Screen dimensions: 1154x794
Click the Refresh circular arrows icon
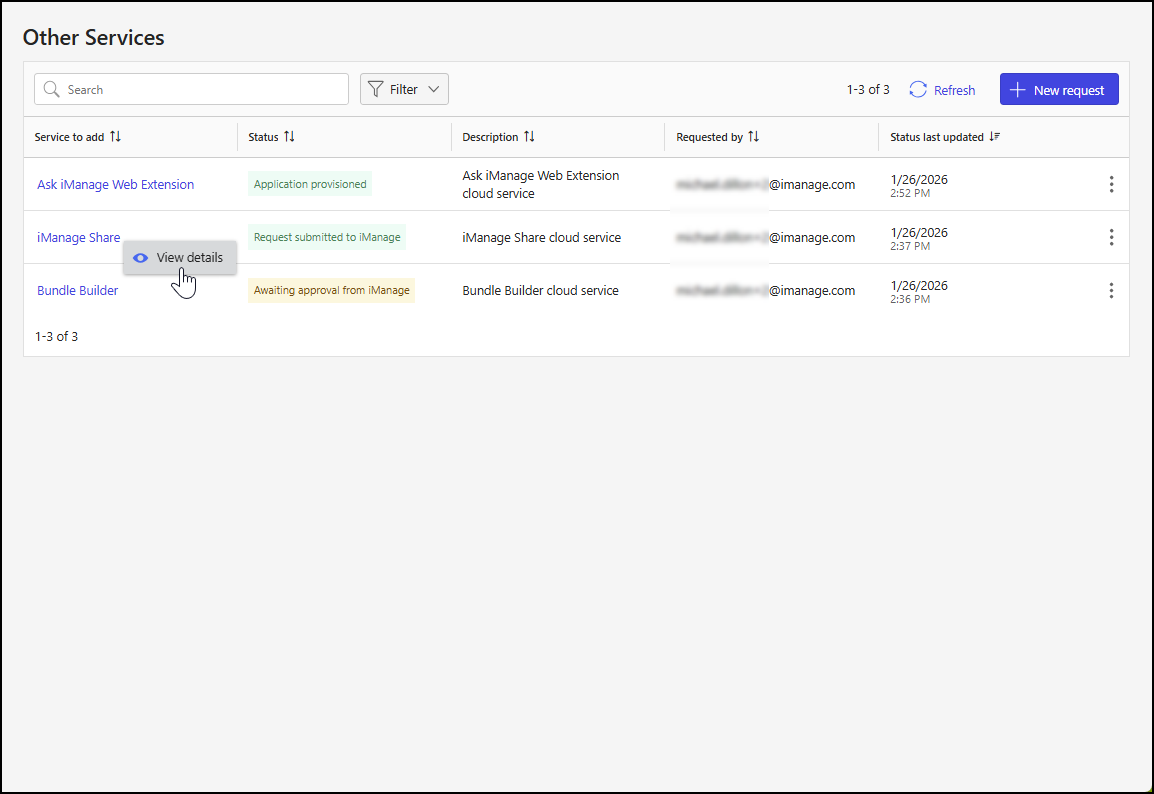(918, 90)
